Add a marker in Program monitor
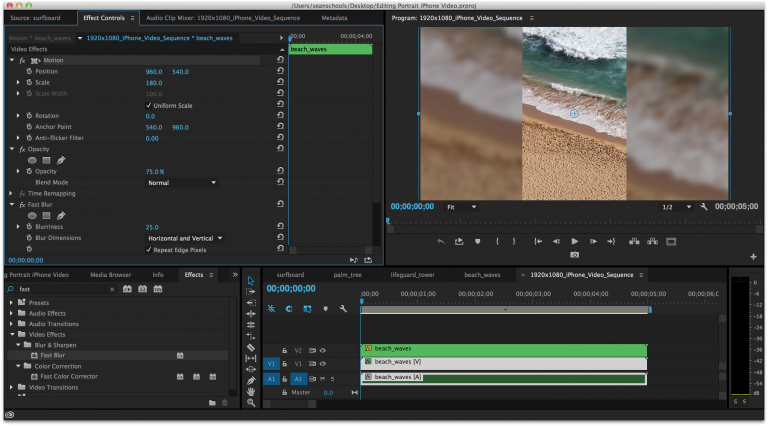 [478, 241]
